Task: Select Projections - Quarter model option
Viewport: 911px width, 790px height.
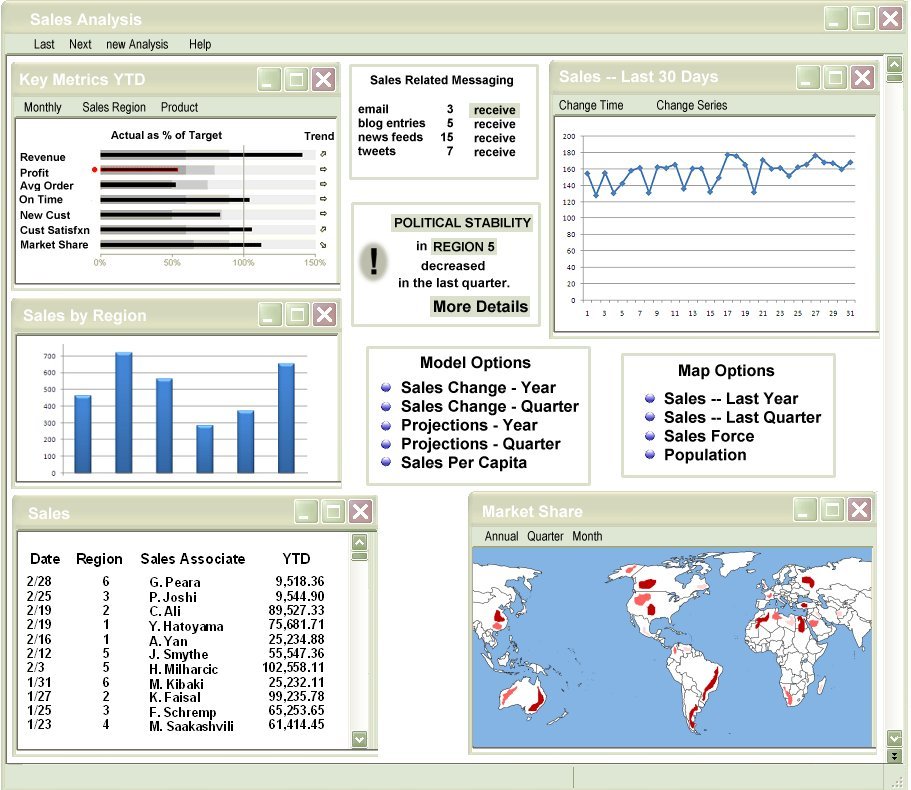Action: point(480,444)
